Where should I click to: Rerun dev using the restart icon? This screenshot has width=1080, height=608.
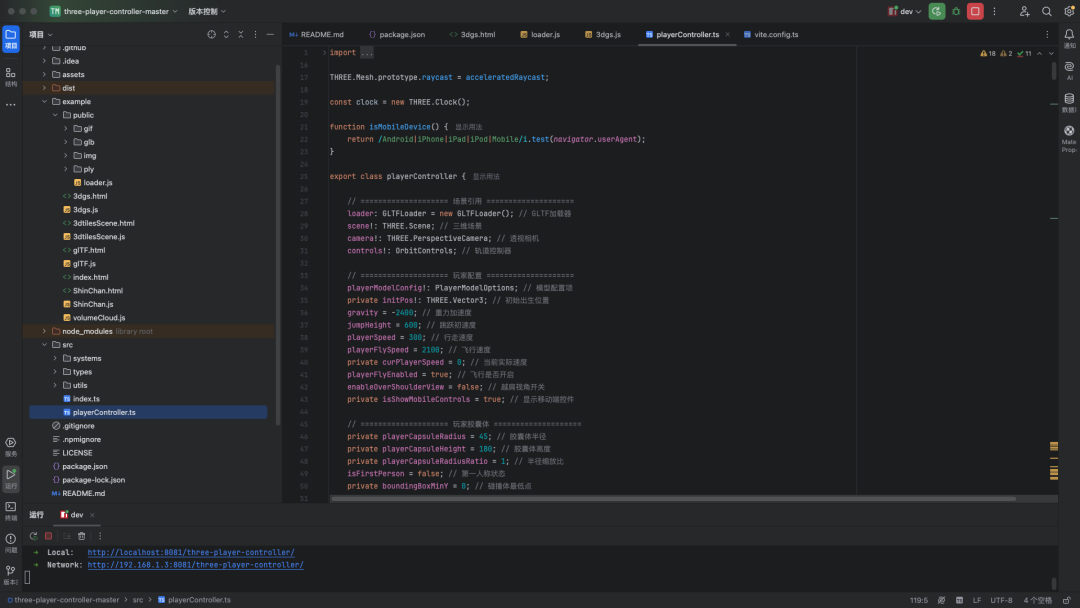pos(33,536)
